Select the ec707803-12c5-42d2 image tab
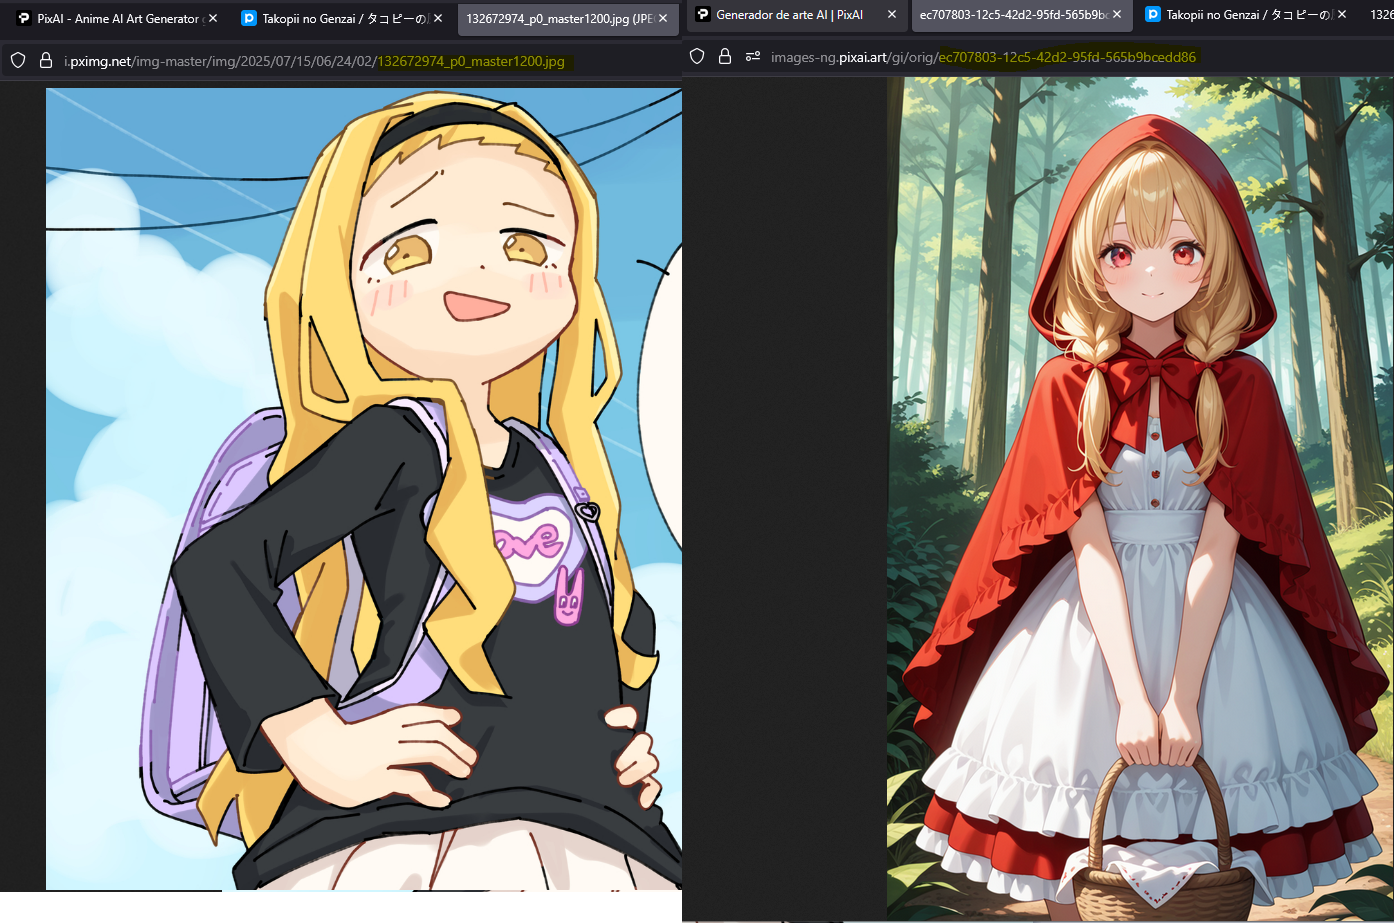The width and height of the screenshot is (1394, 924). (x=1021, y=15)
